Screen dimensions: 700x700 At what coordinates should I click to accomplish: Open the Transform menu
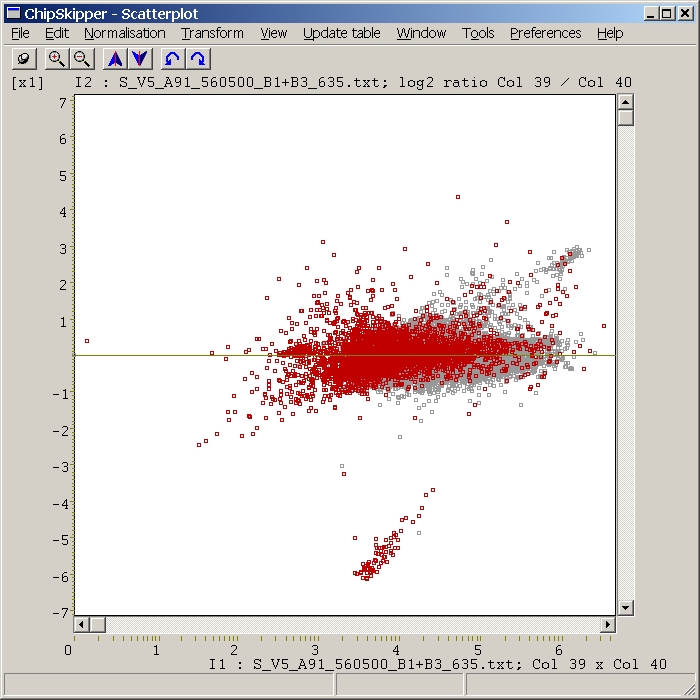(x=212, y=33)
